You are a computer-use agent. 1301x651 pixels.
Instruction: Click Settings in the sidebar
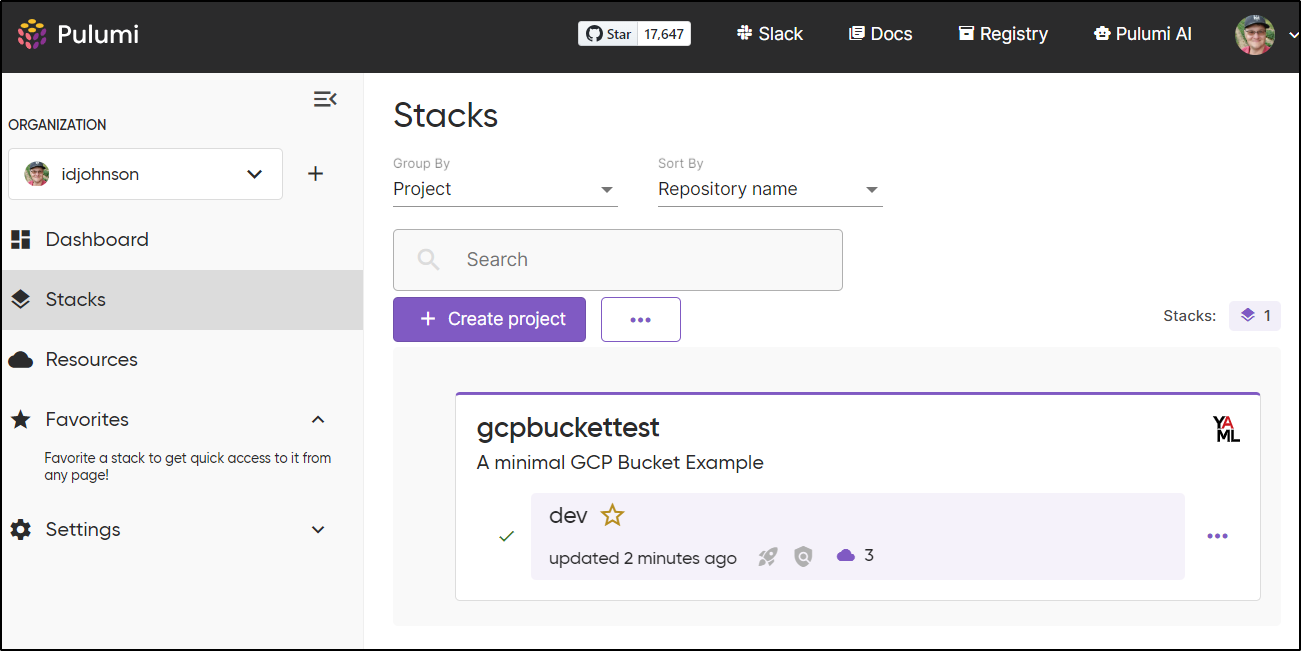pos(83,529)
